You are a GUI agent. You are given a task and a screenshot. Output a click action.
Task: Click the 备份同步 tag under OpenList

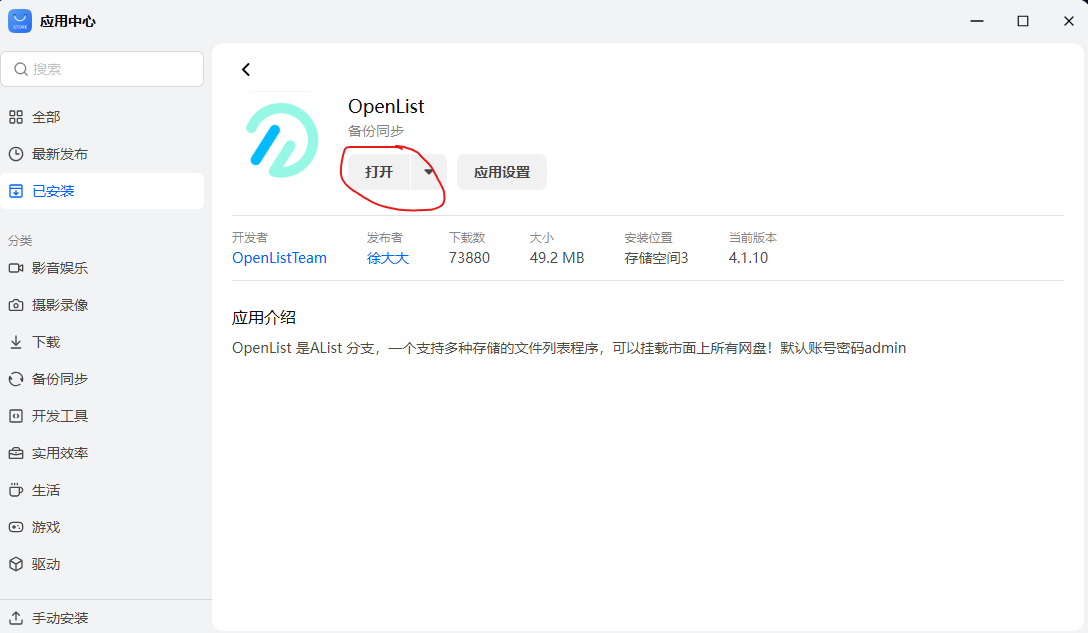click(x=375, y=131)
